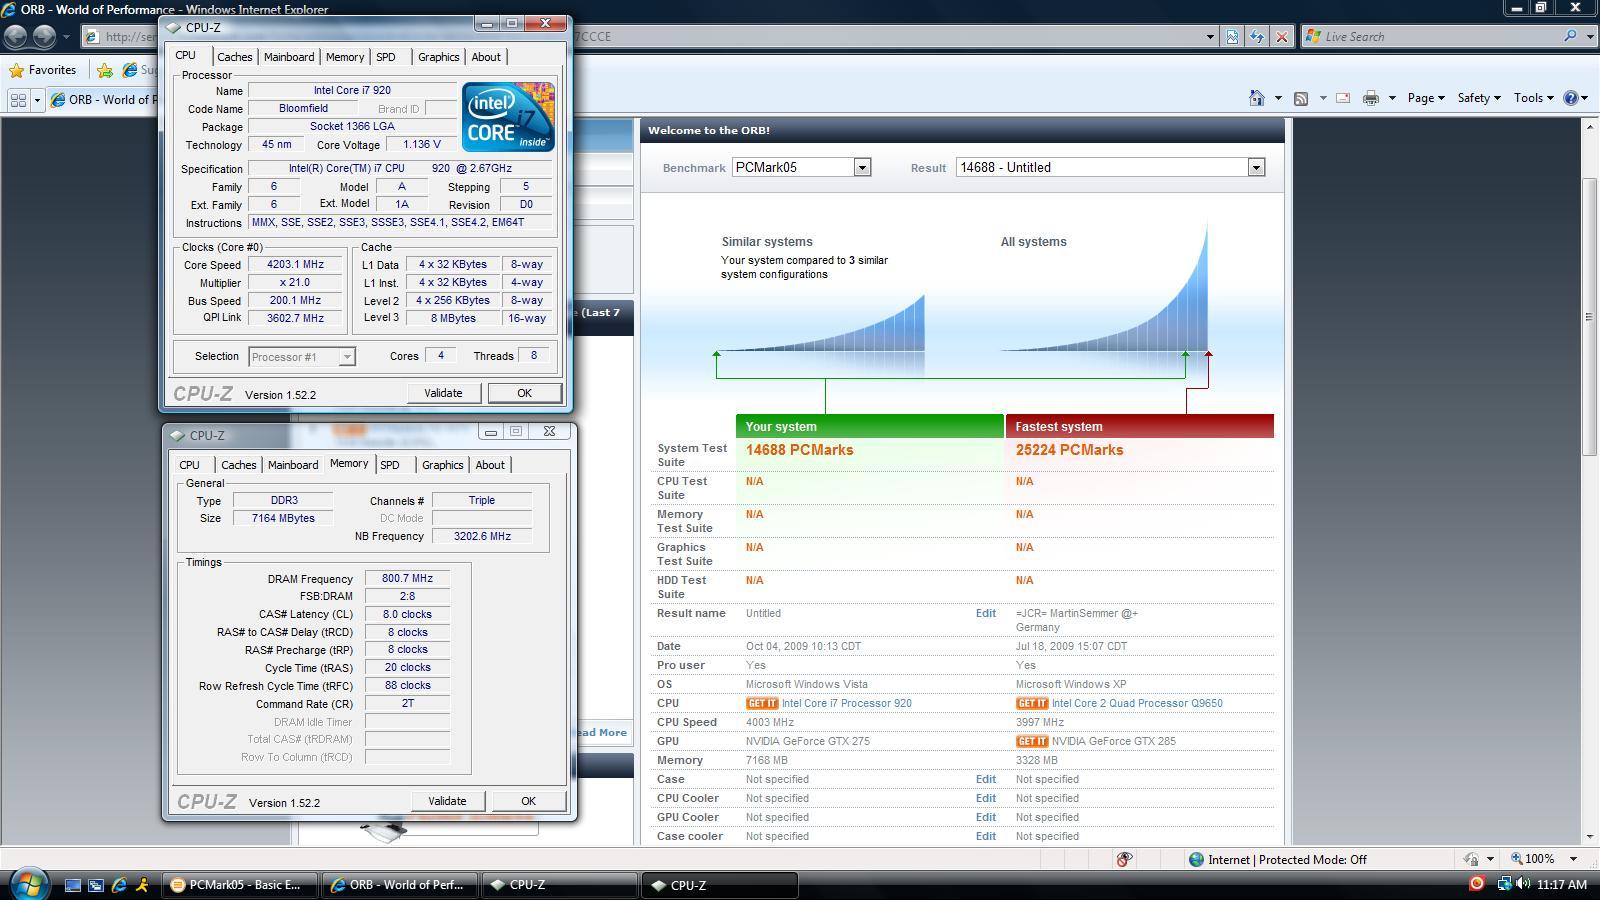Click the IE Forward arrow button
The image size is (1600, 900).
[x=43, y=36]
